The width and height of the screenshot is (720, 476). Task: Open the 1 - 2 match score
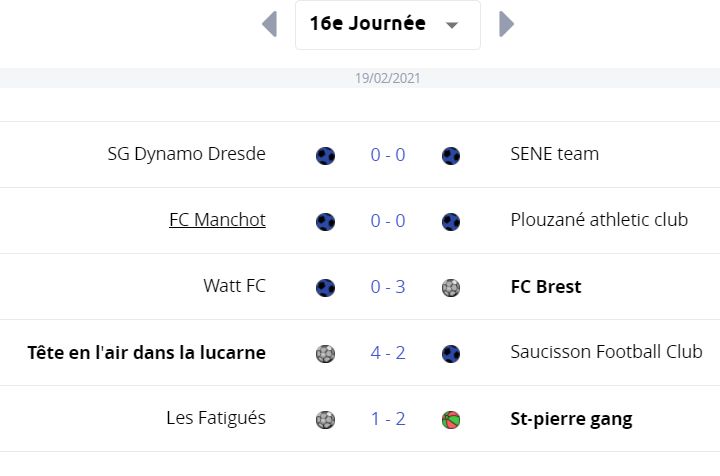[x=388, y=419]
